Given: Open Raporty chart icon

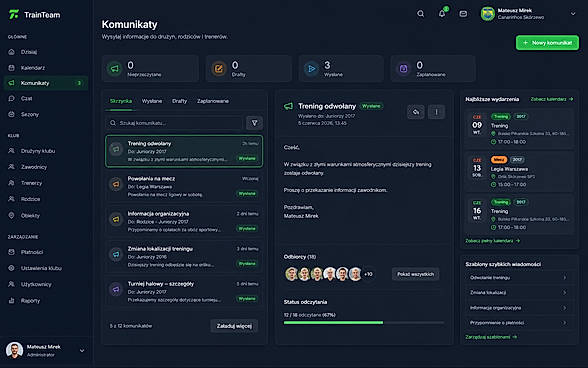Looking at the screenshot, I should (12, 300).
